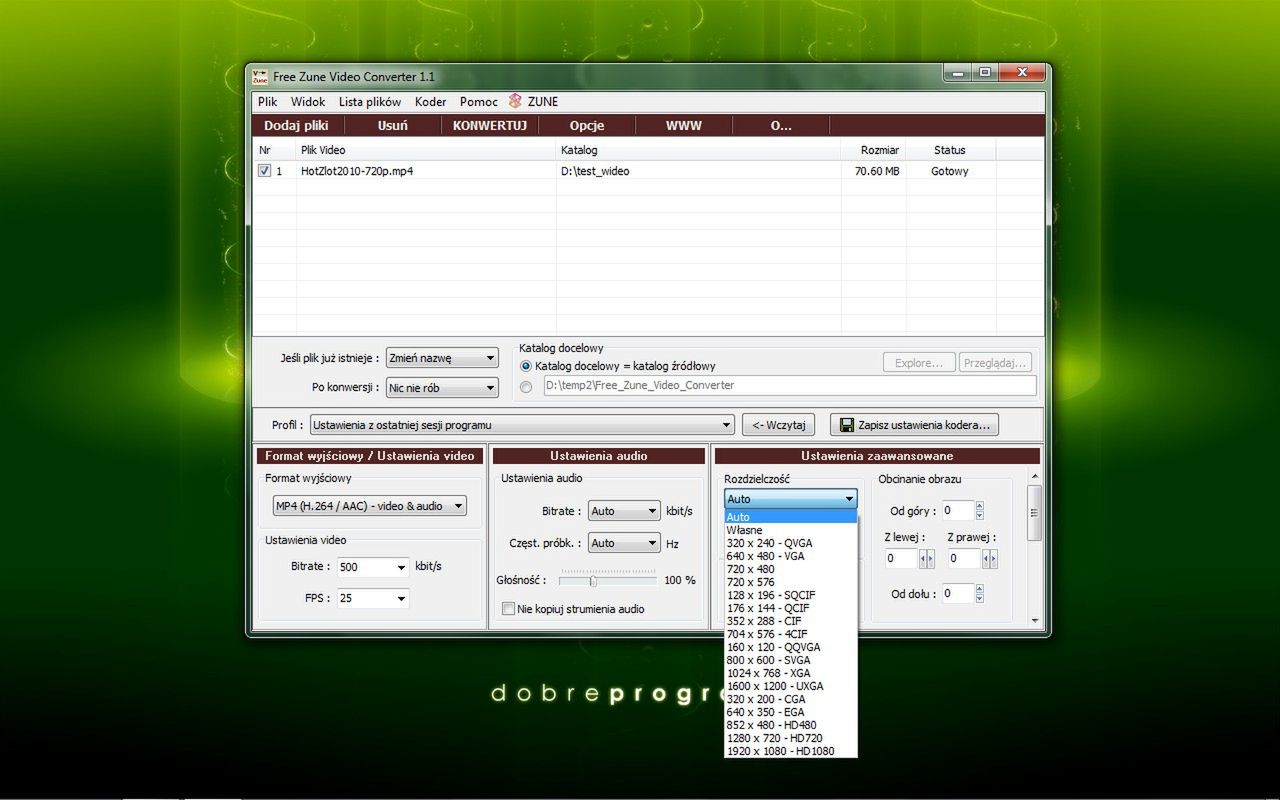Expand the Profil dropdown
1280x800 pixels.
(522, 425)
